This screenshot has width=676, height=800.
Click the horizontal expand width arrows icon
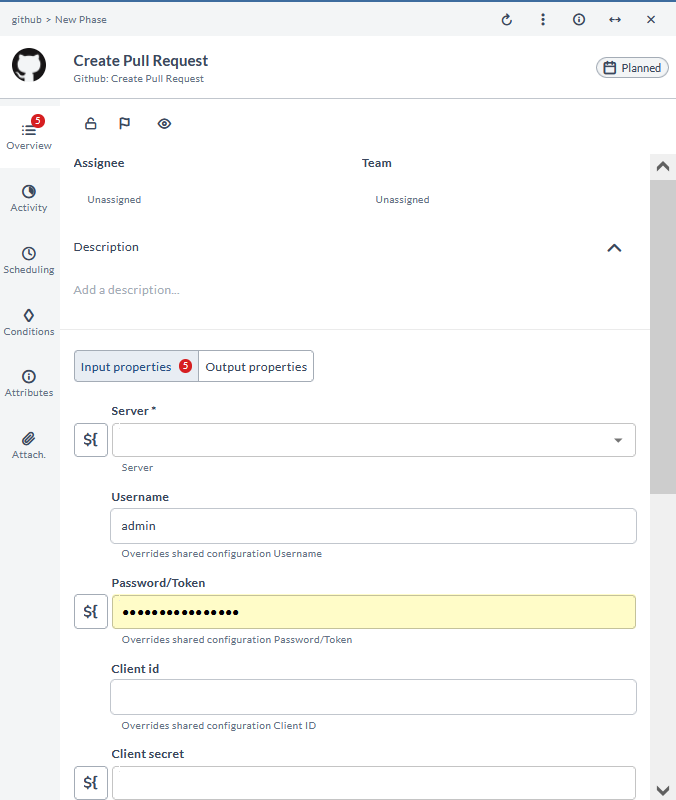(x=615, y=19)
